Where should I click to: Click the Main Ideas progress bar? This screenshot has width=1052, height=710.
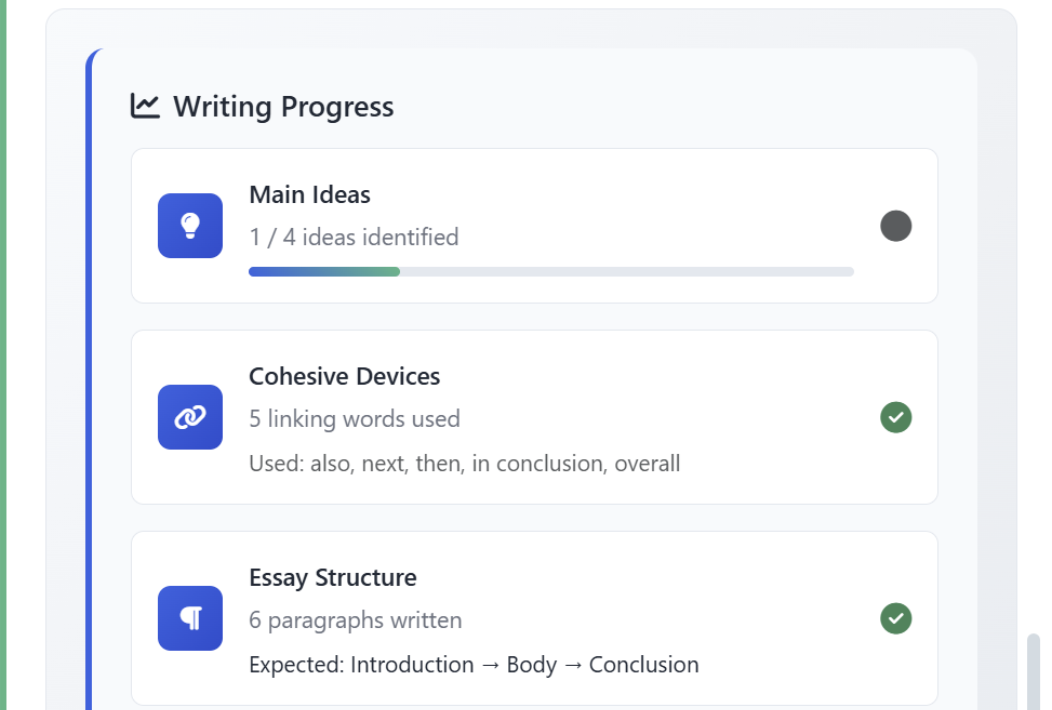tap(551, 272)
